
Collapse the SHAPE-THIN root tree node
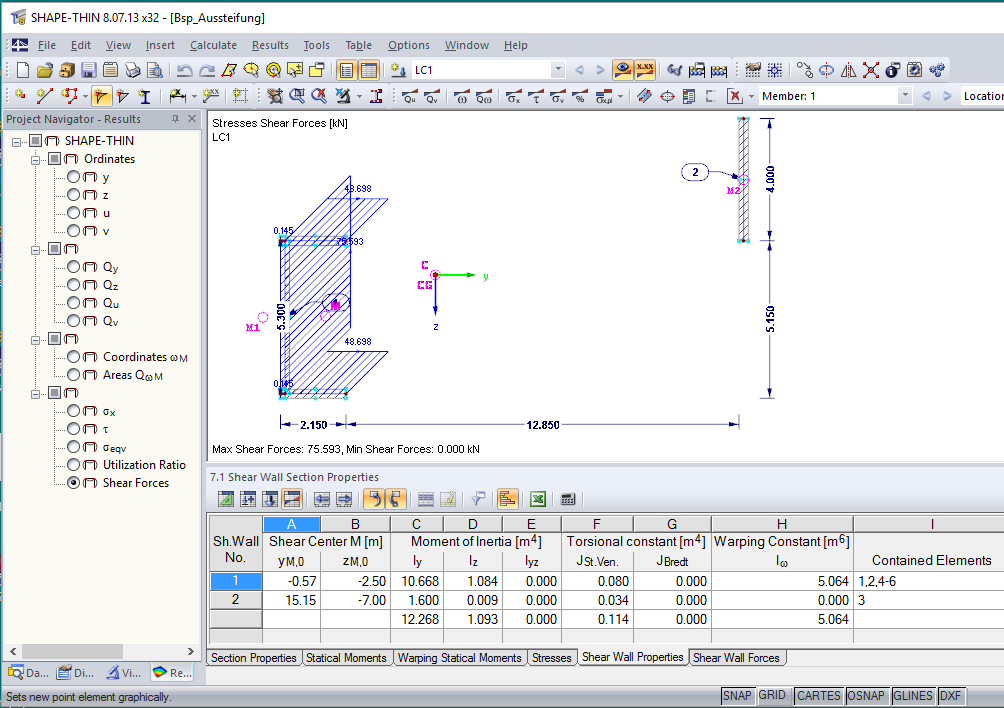tap(17, 141)
